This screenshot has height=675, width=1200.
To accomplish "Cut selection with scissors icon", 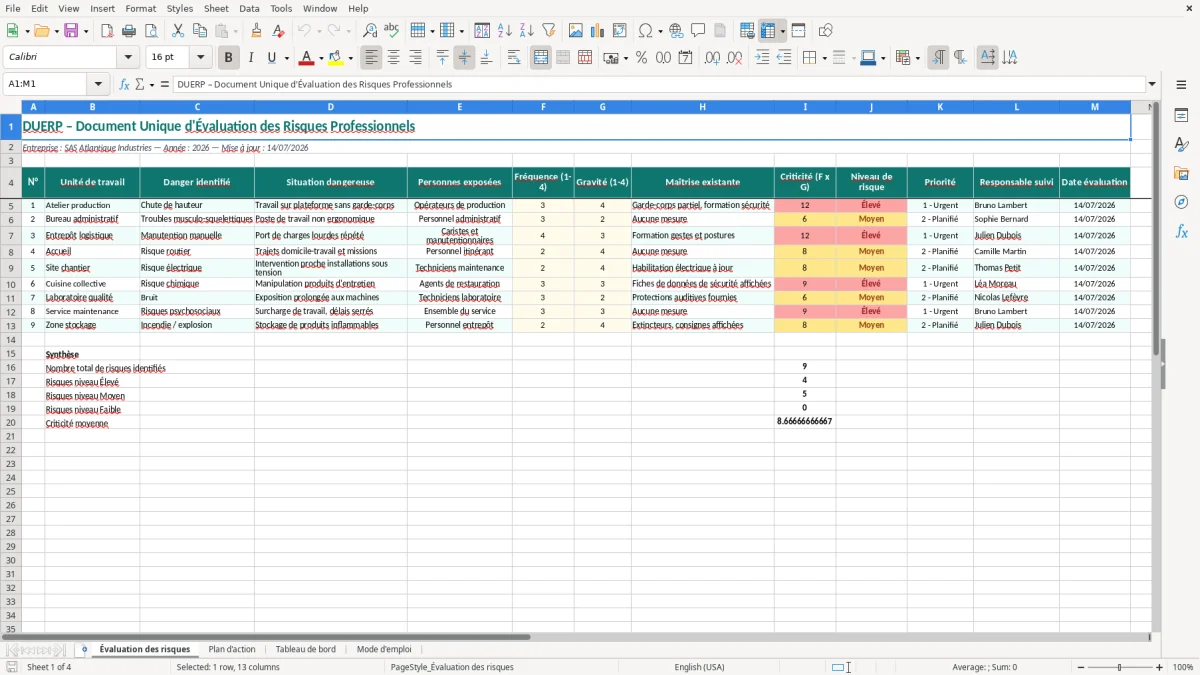I will [x=178, y=31].
